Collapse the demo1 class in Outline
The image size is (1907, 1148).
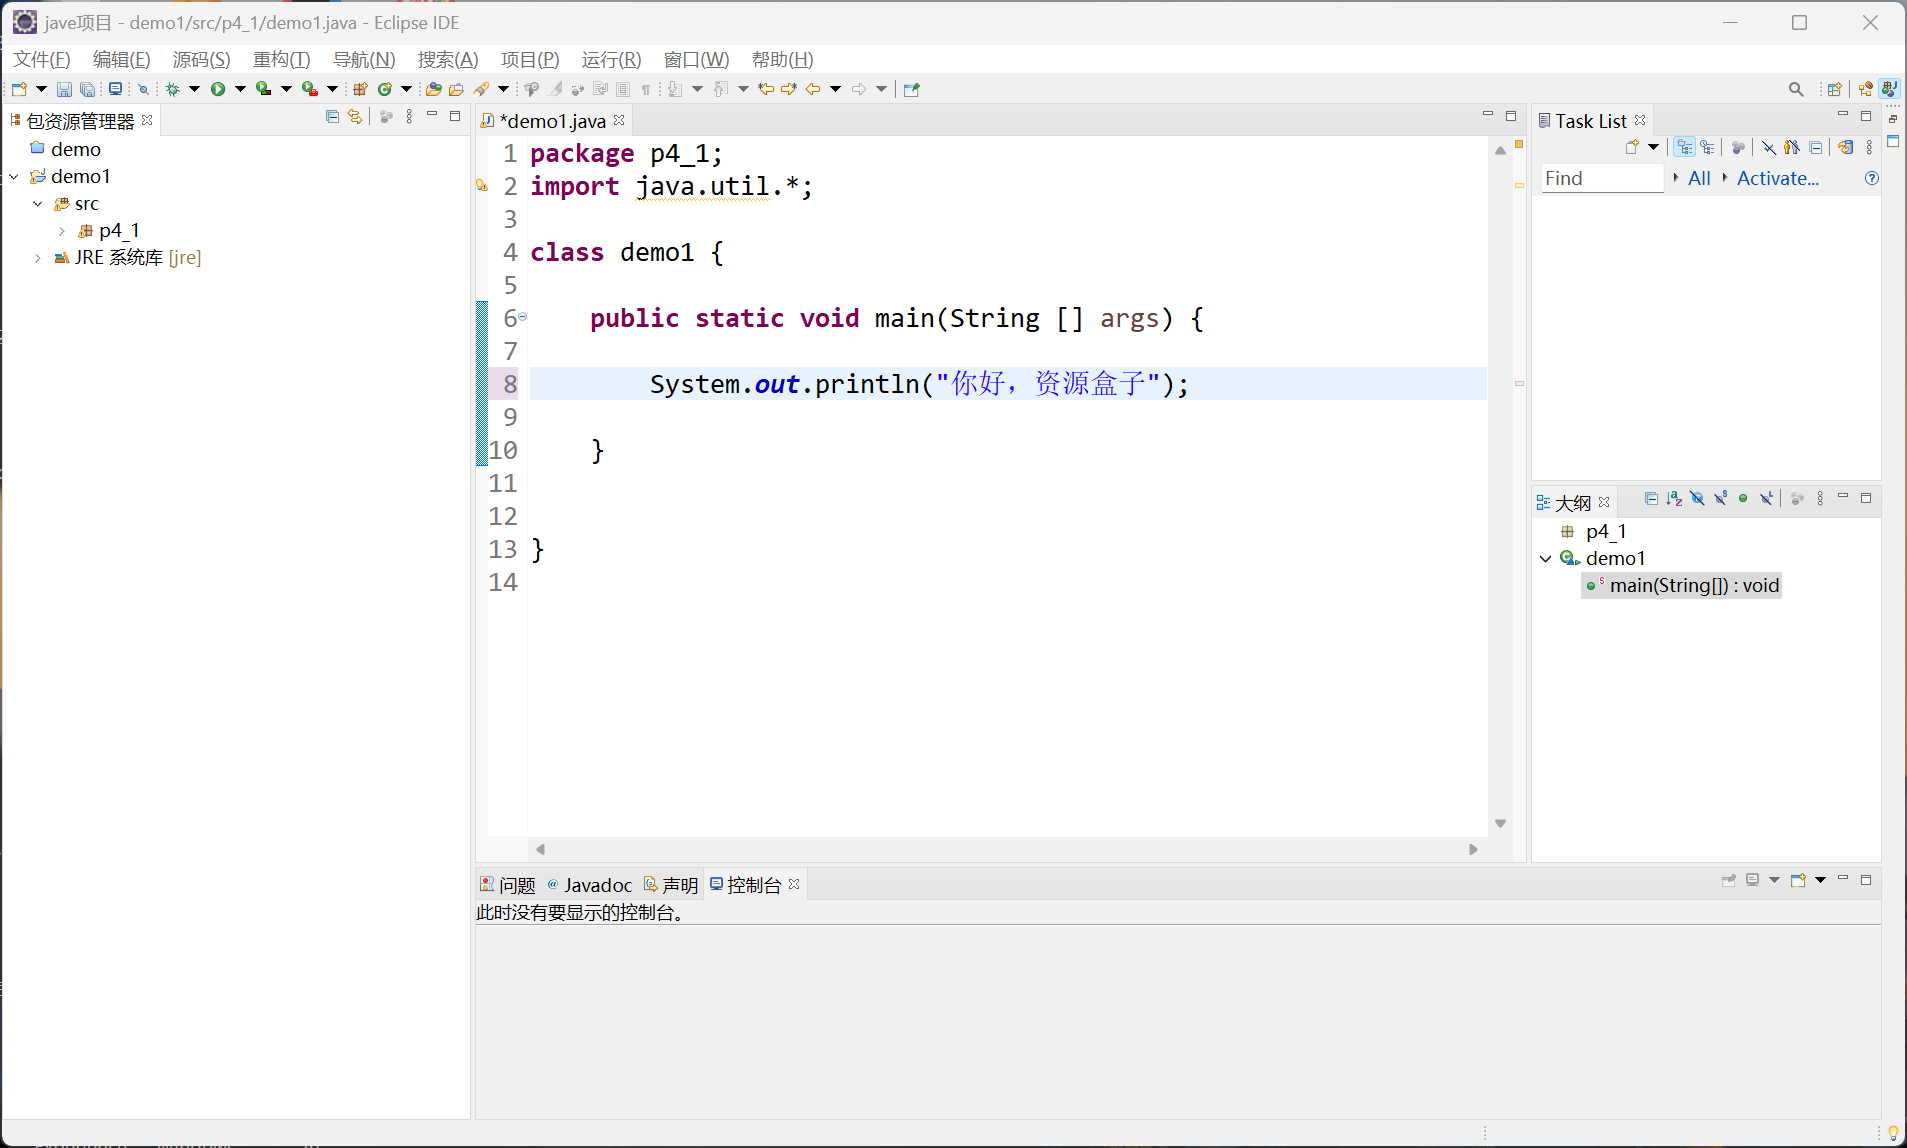click(x=1546, y=558)
